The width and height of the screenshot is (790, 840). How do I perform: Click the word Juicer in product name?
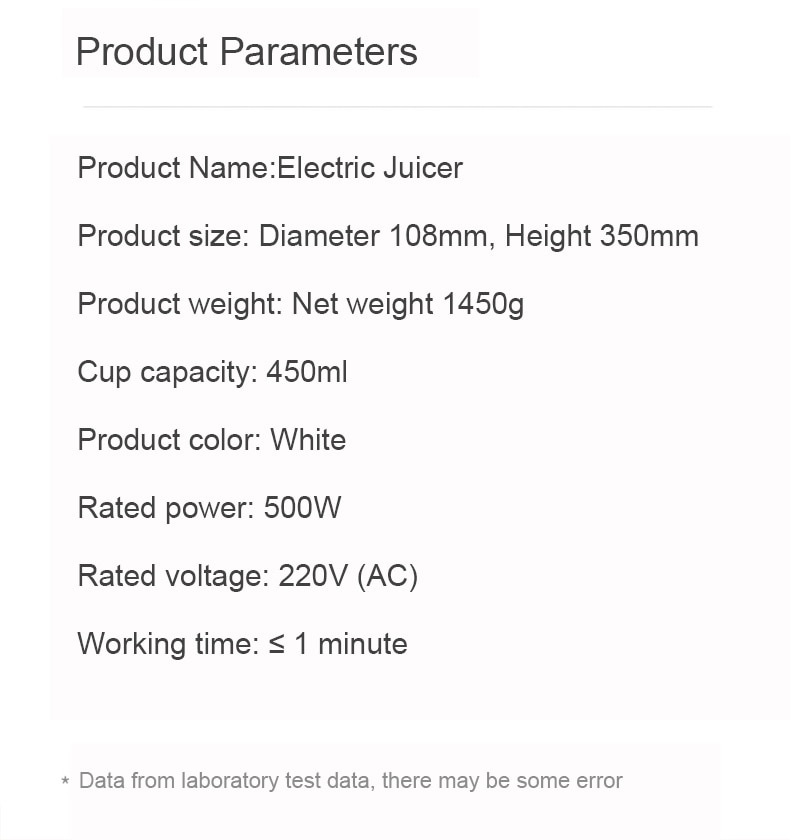click(x=423, y=168)
